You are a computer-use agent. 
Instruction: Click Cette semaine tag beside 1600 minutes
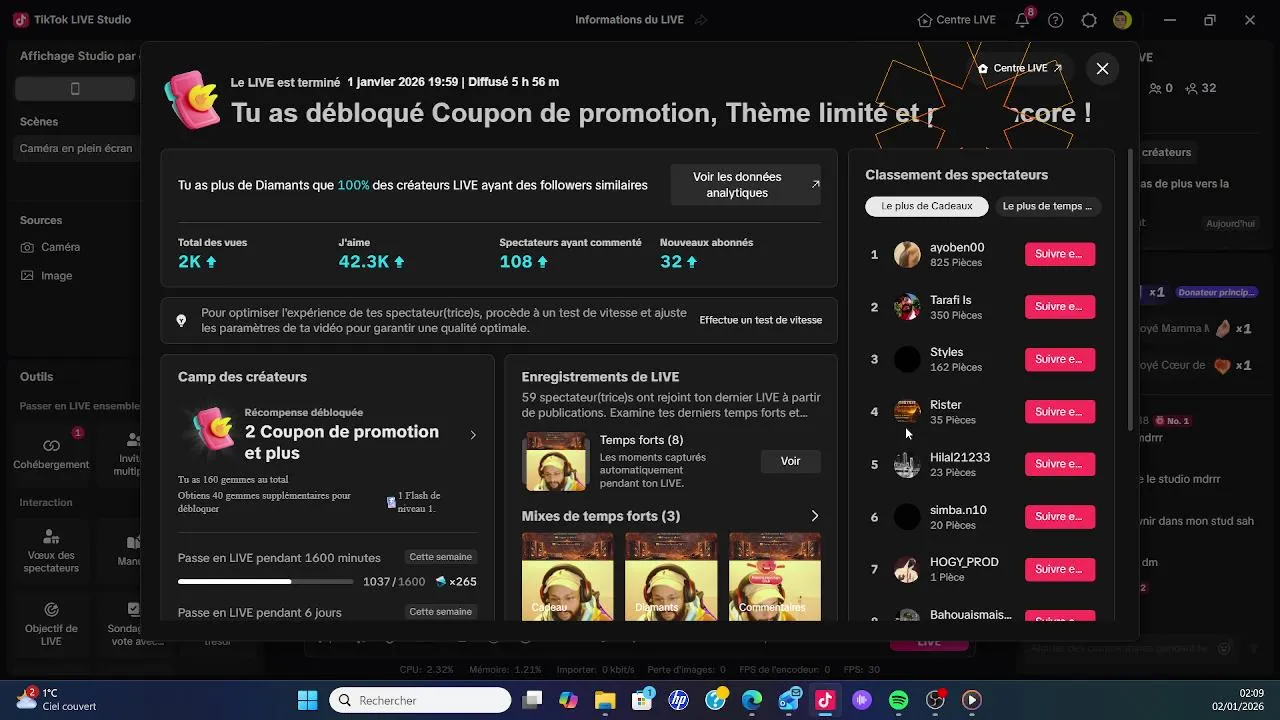[440, 557]
